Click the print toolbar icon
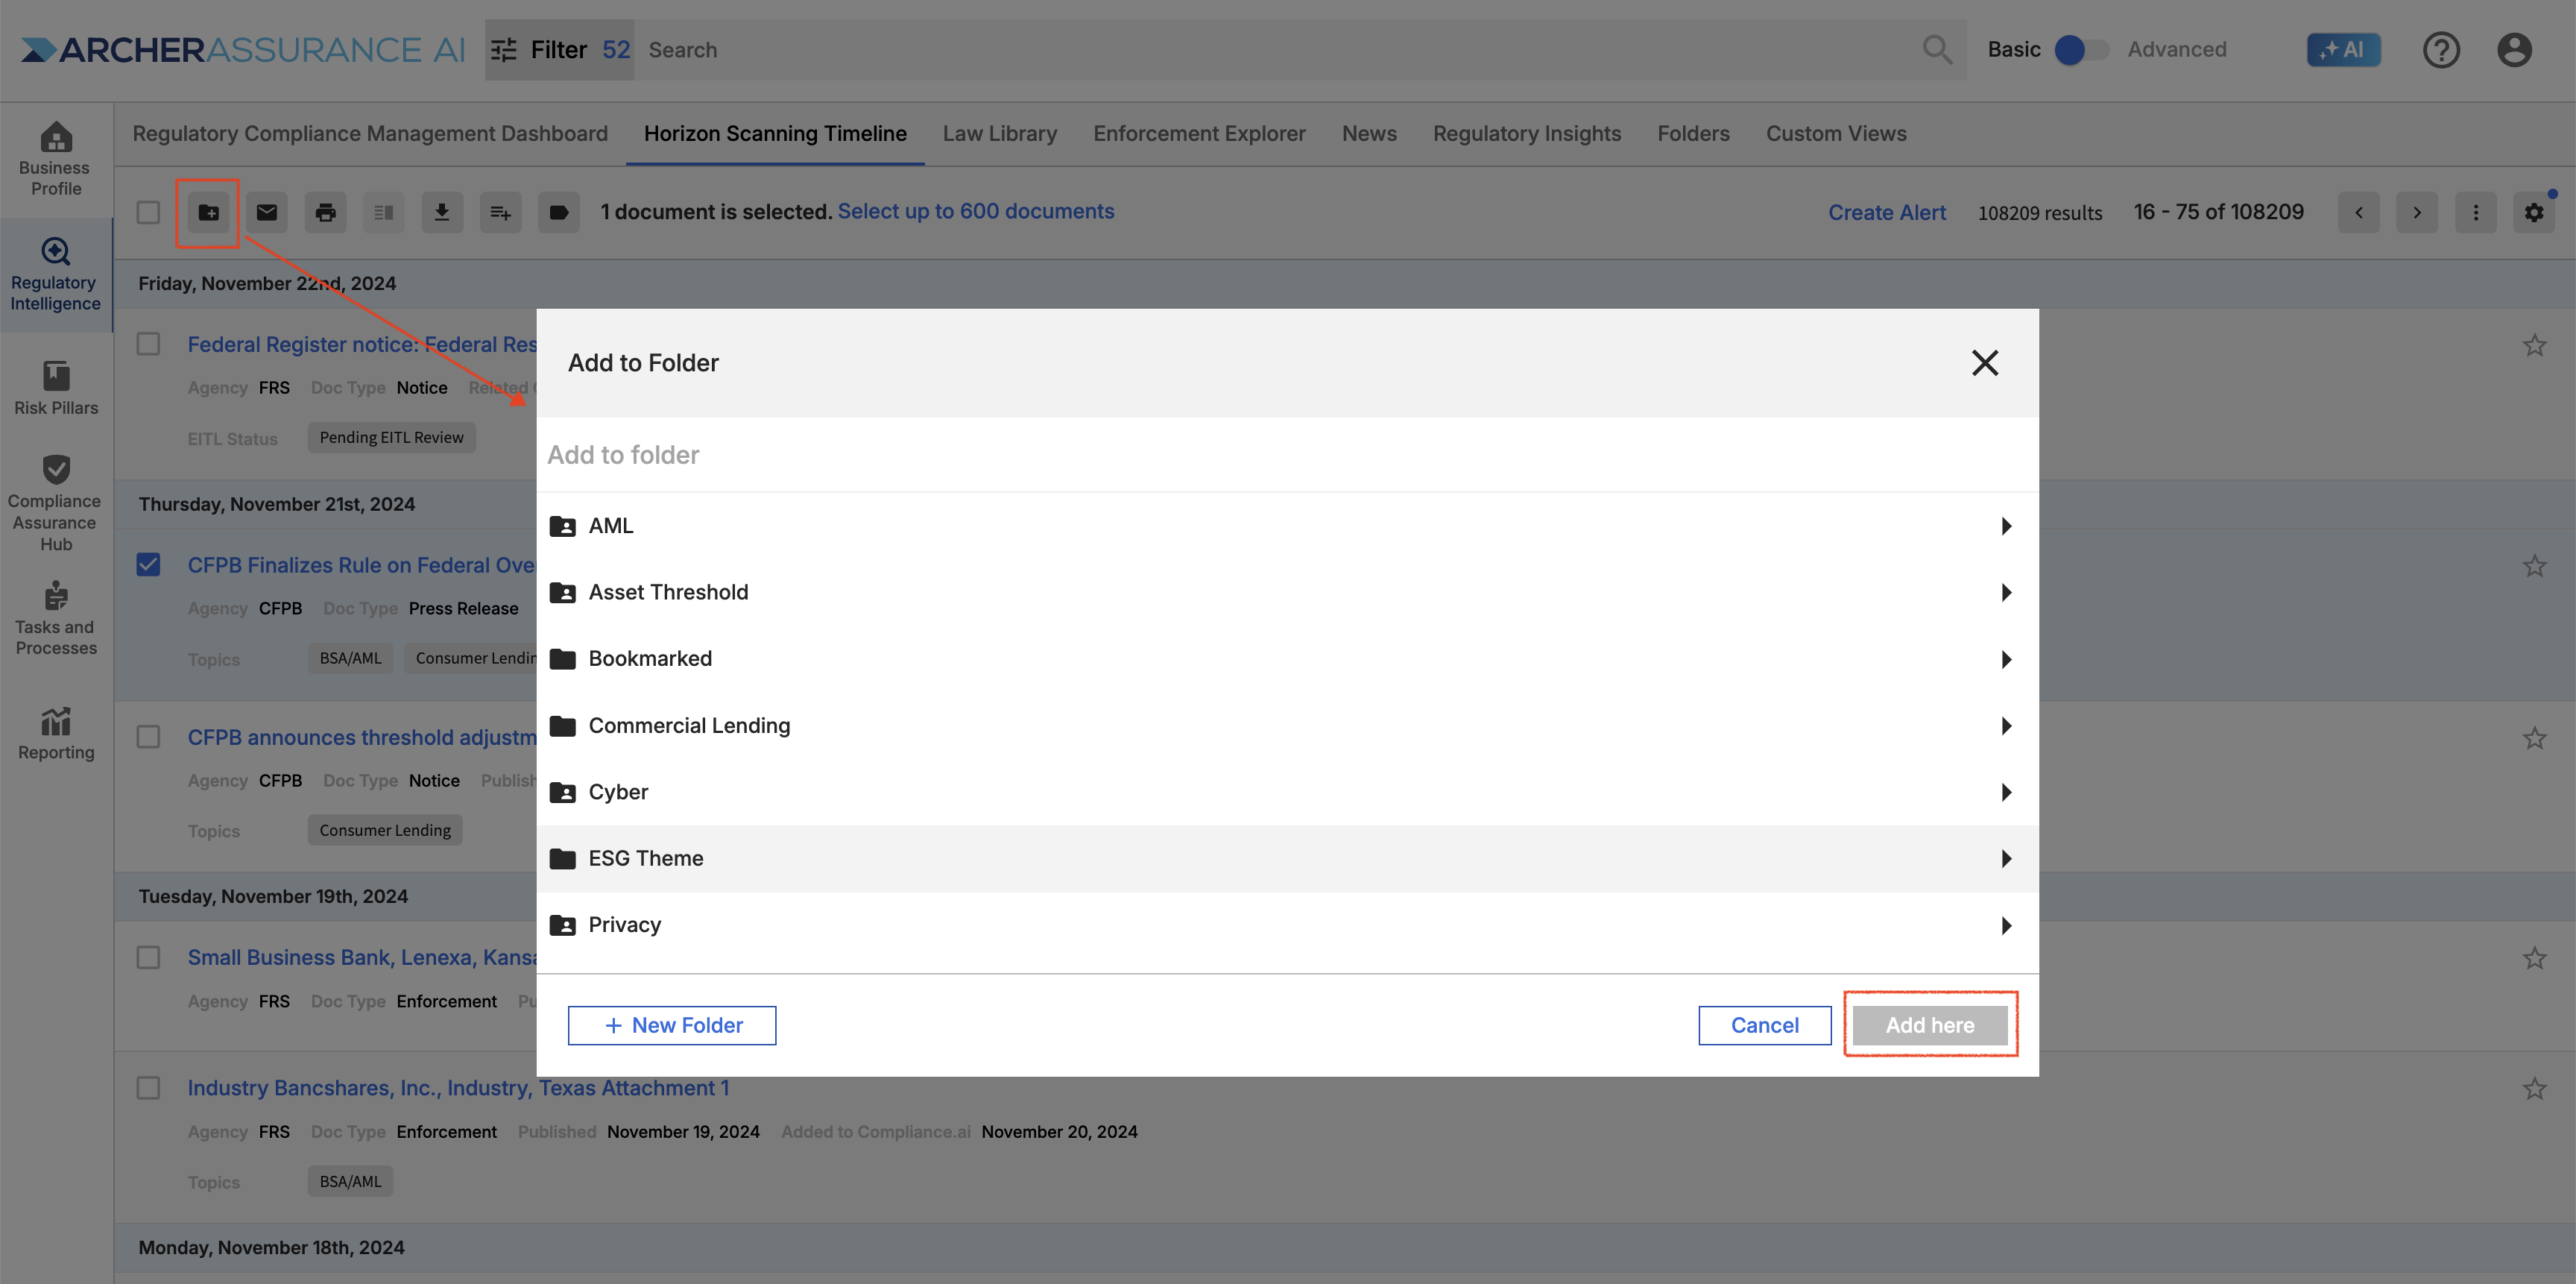Viewport: 2576px width, 1284px height. pos(325,212)
